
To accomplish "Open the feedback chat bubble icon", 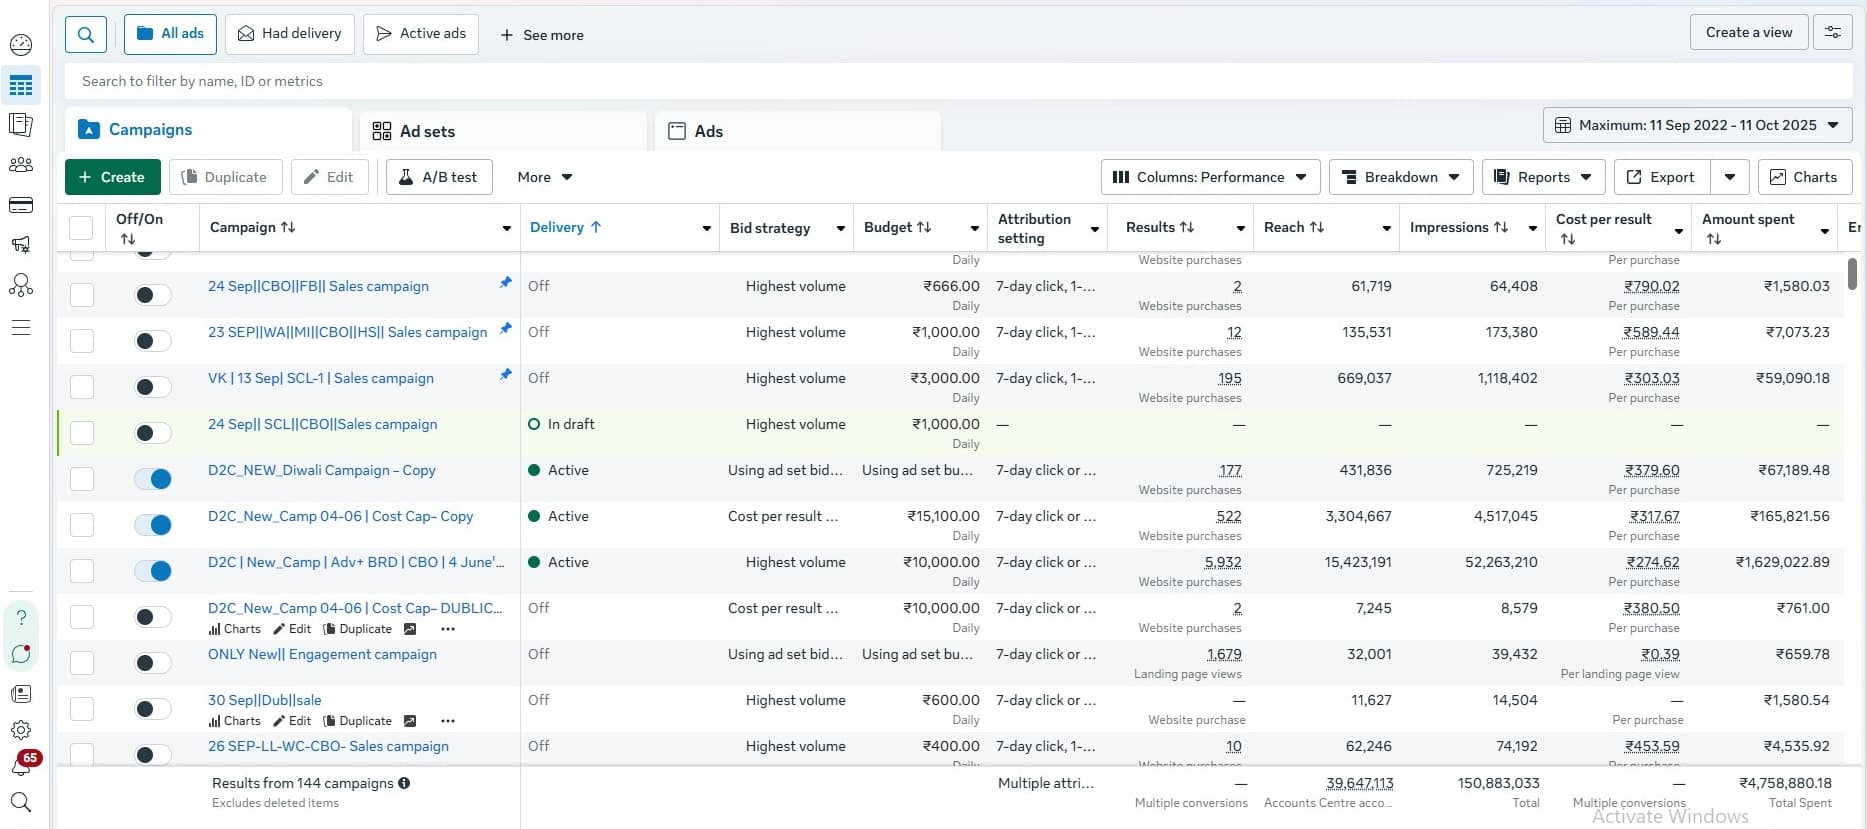I will (21, 655).
